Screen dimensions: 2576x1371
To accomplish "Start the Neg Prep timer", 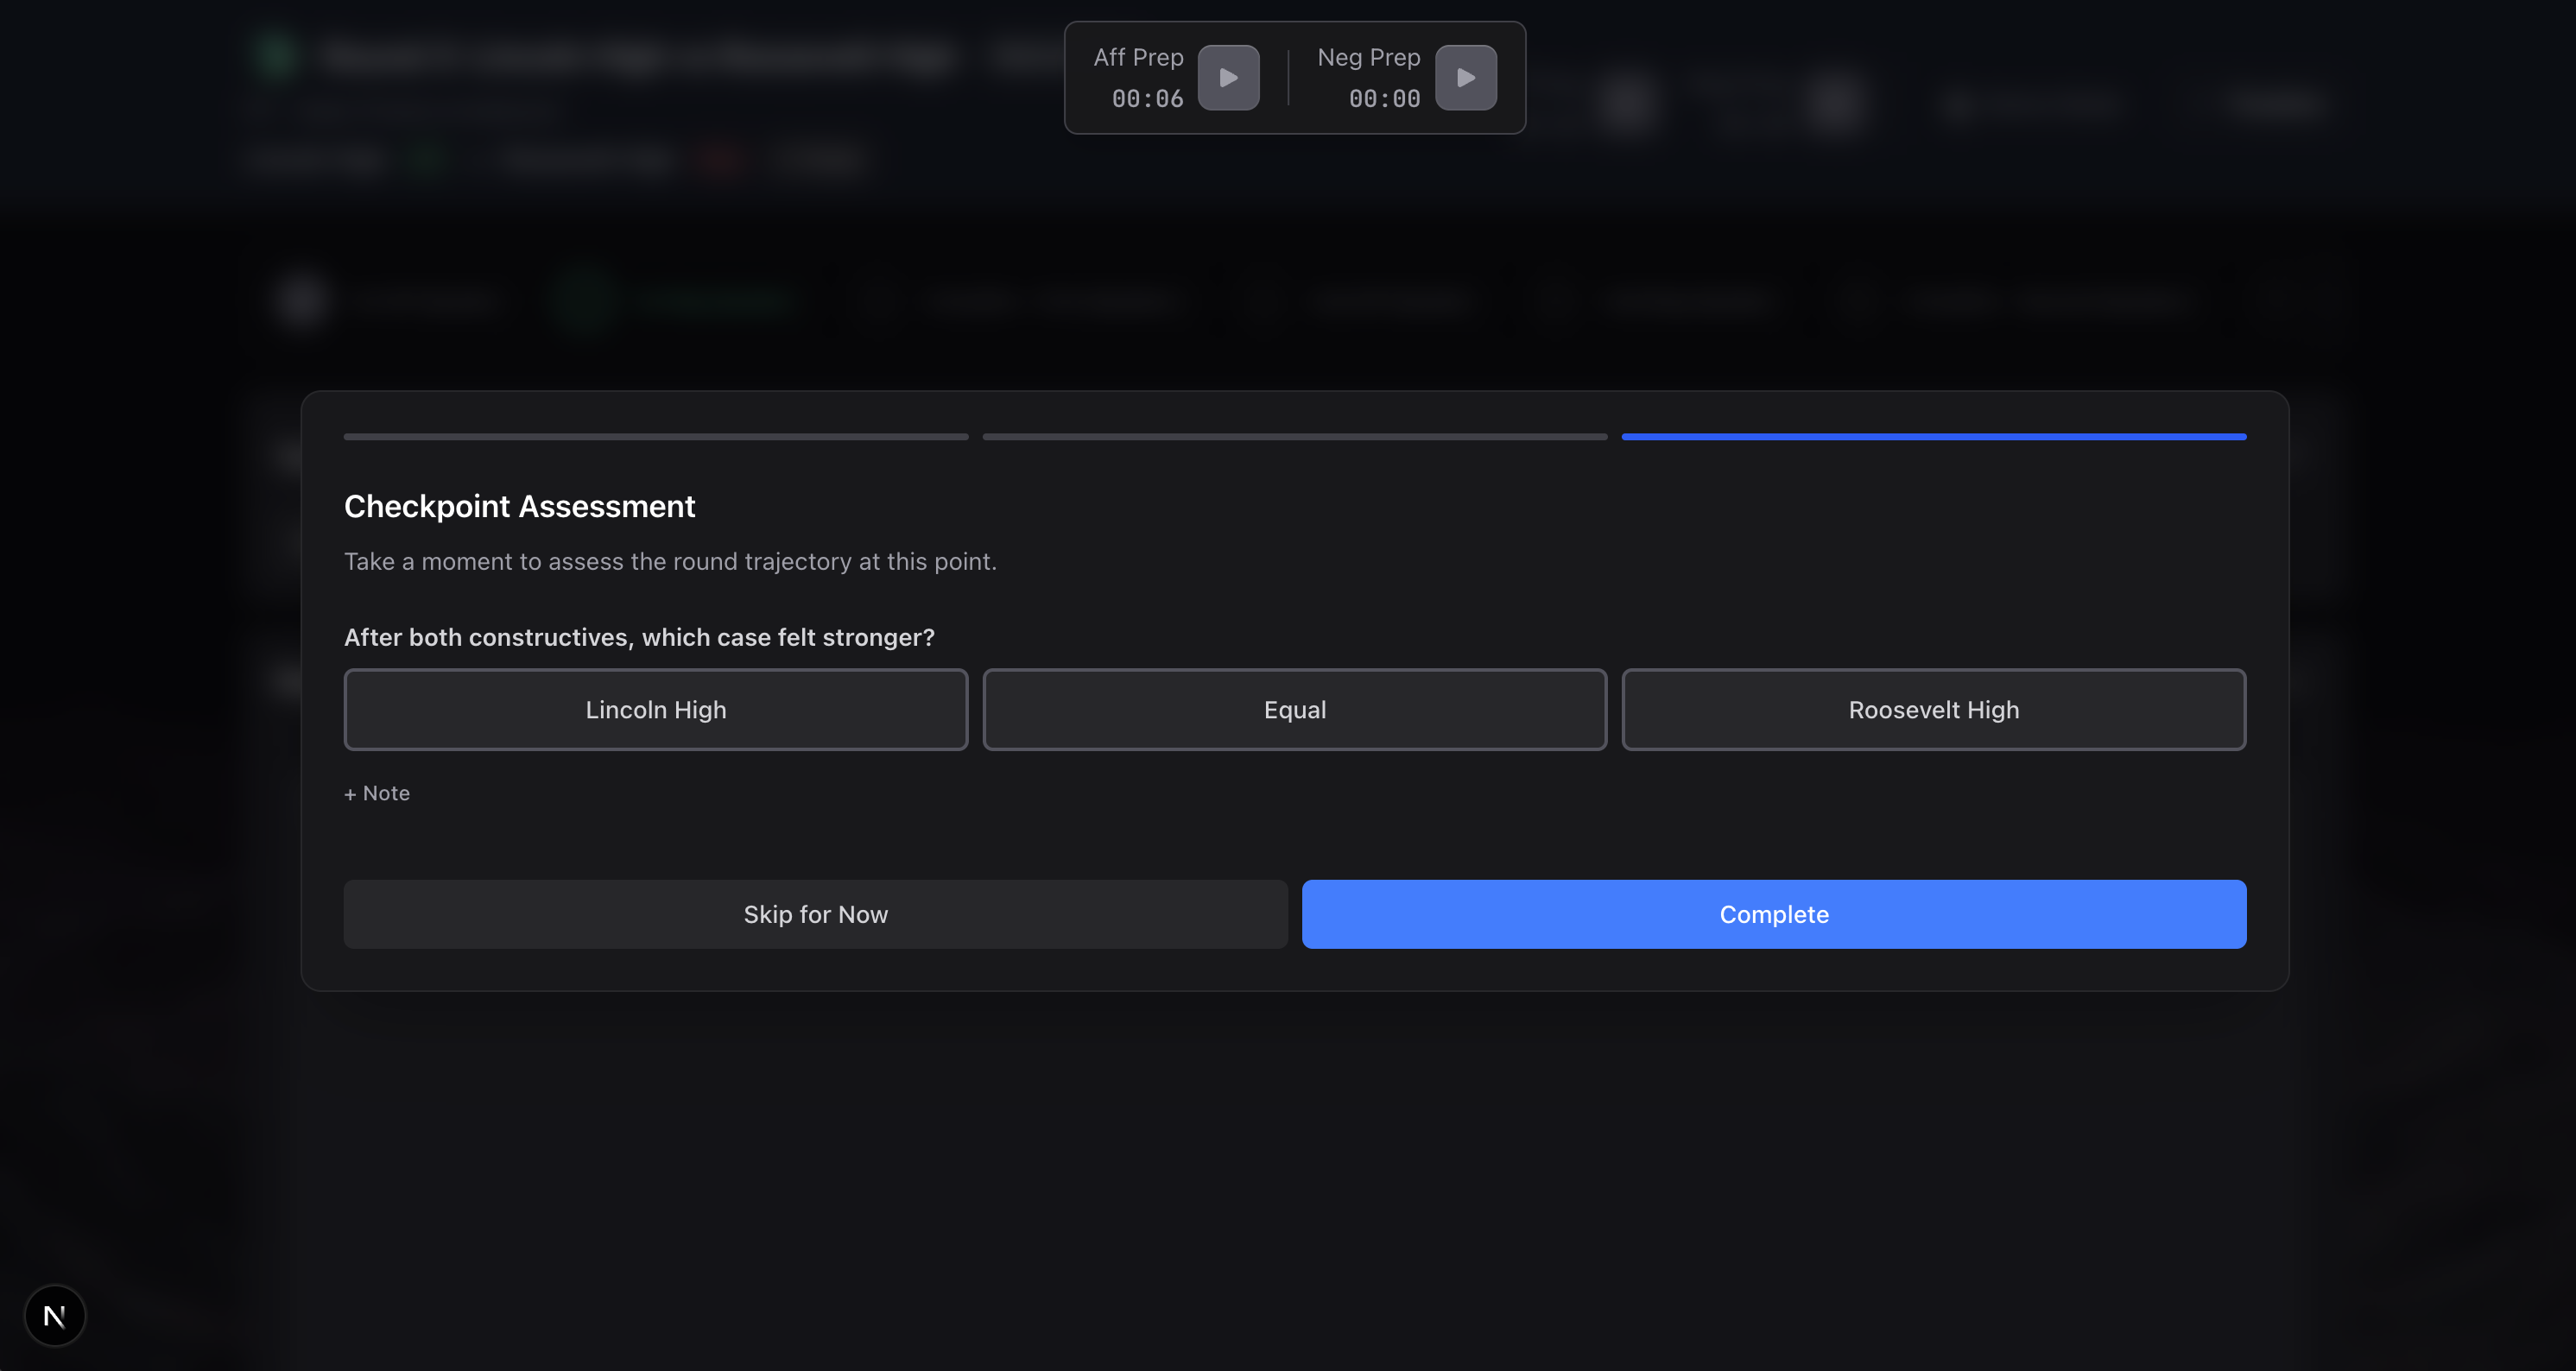I will click(x=1465, y=78).
